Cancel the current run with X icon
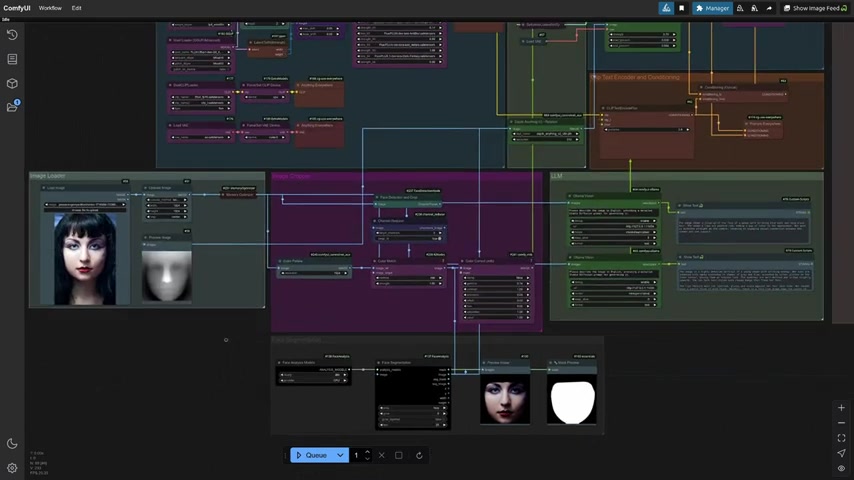 click(381, 455)
